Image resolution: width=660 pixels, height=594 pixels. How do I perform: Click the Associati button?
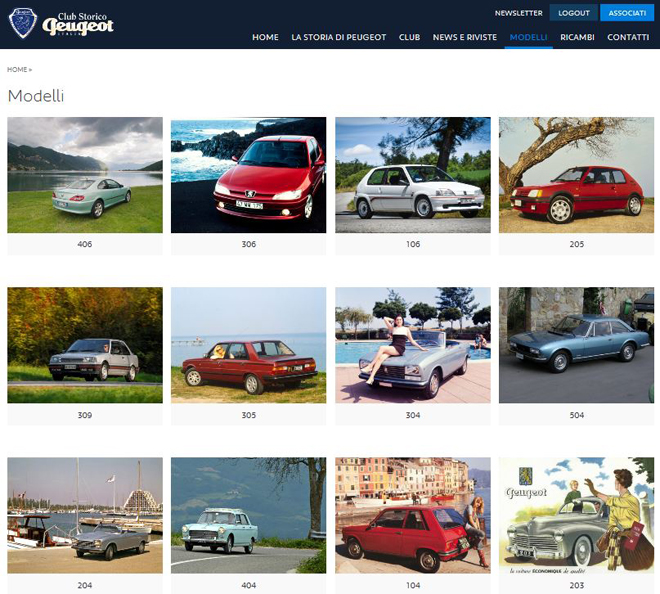[x=627, y=13]
